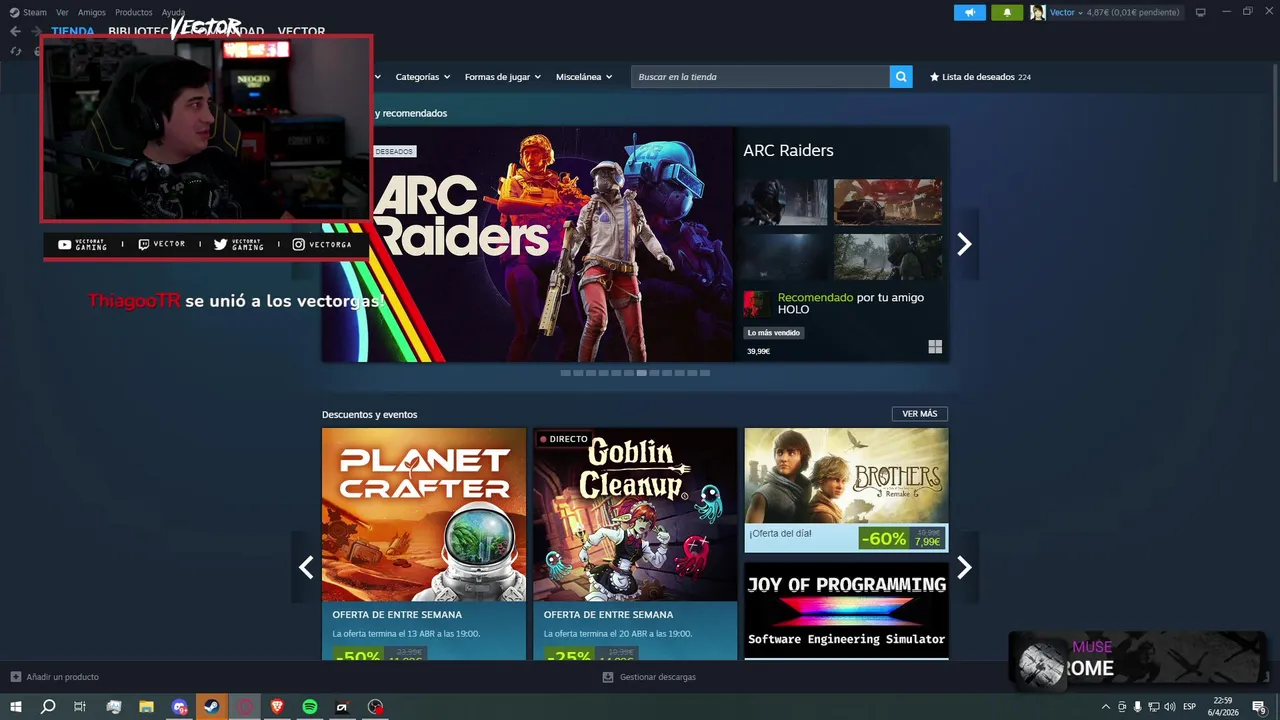Image resolution: width=1280 pixels, height=720 pixels.
Task: Open the Amigos menu
Action: [92, 12]
